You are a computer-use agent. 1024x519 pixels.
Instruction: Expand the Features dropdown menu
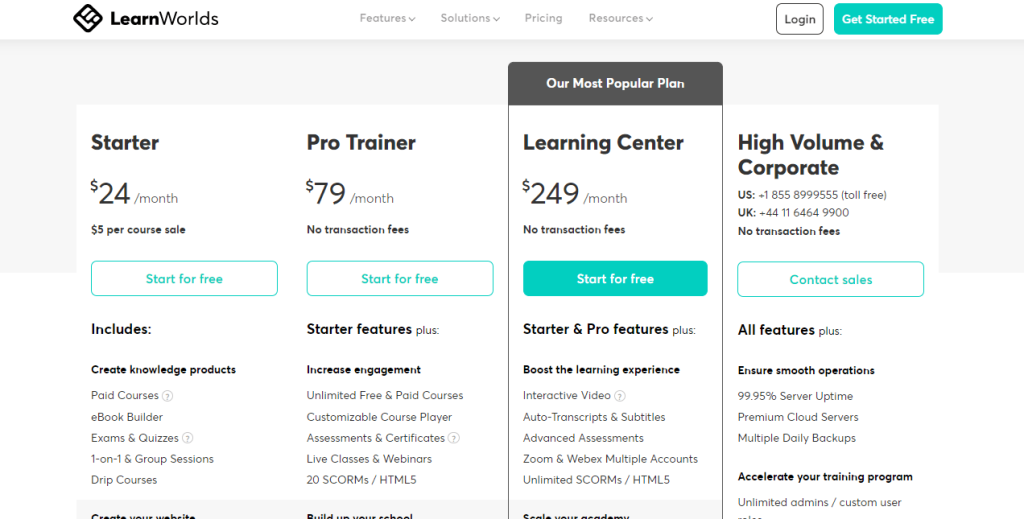387,18
